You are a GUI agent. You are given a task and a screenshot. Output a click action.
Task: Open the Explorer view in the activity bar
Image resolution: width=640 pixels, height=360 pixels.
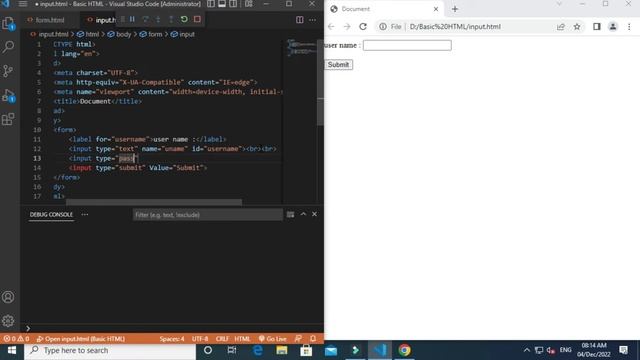pyautogui.click(x=8, y=23)
